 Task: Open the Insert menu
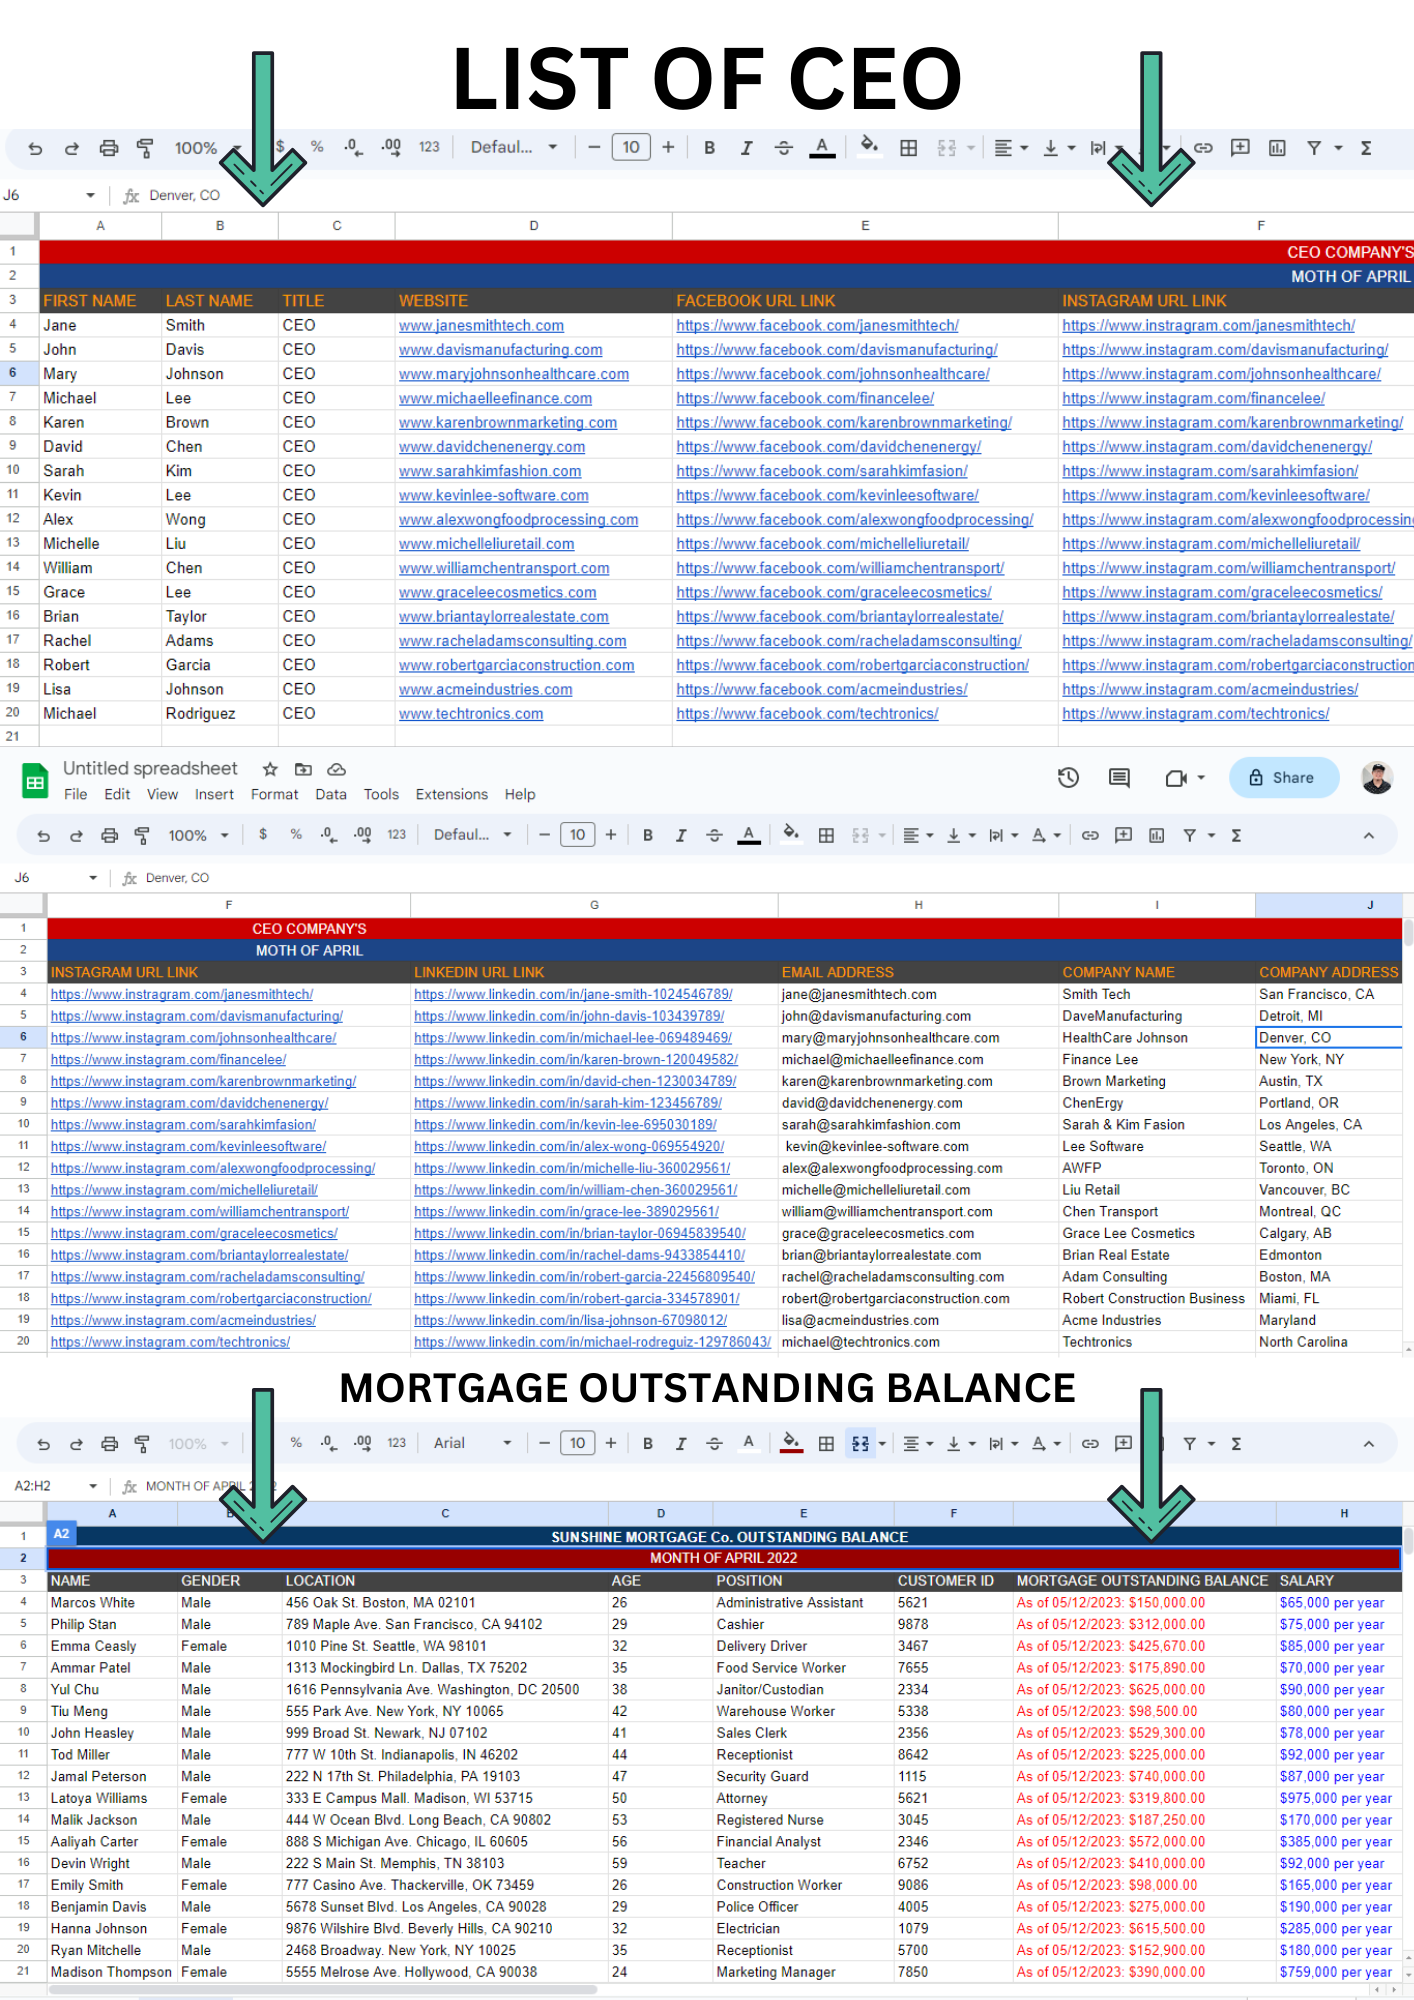pos(214,794)
